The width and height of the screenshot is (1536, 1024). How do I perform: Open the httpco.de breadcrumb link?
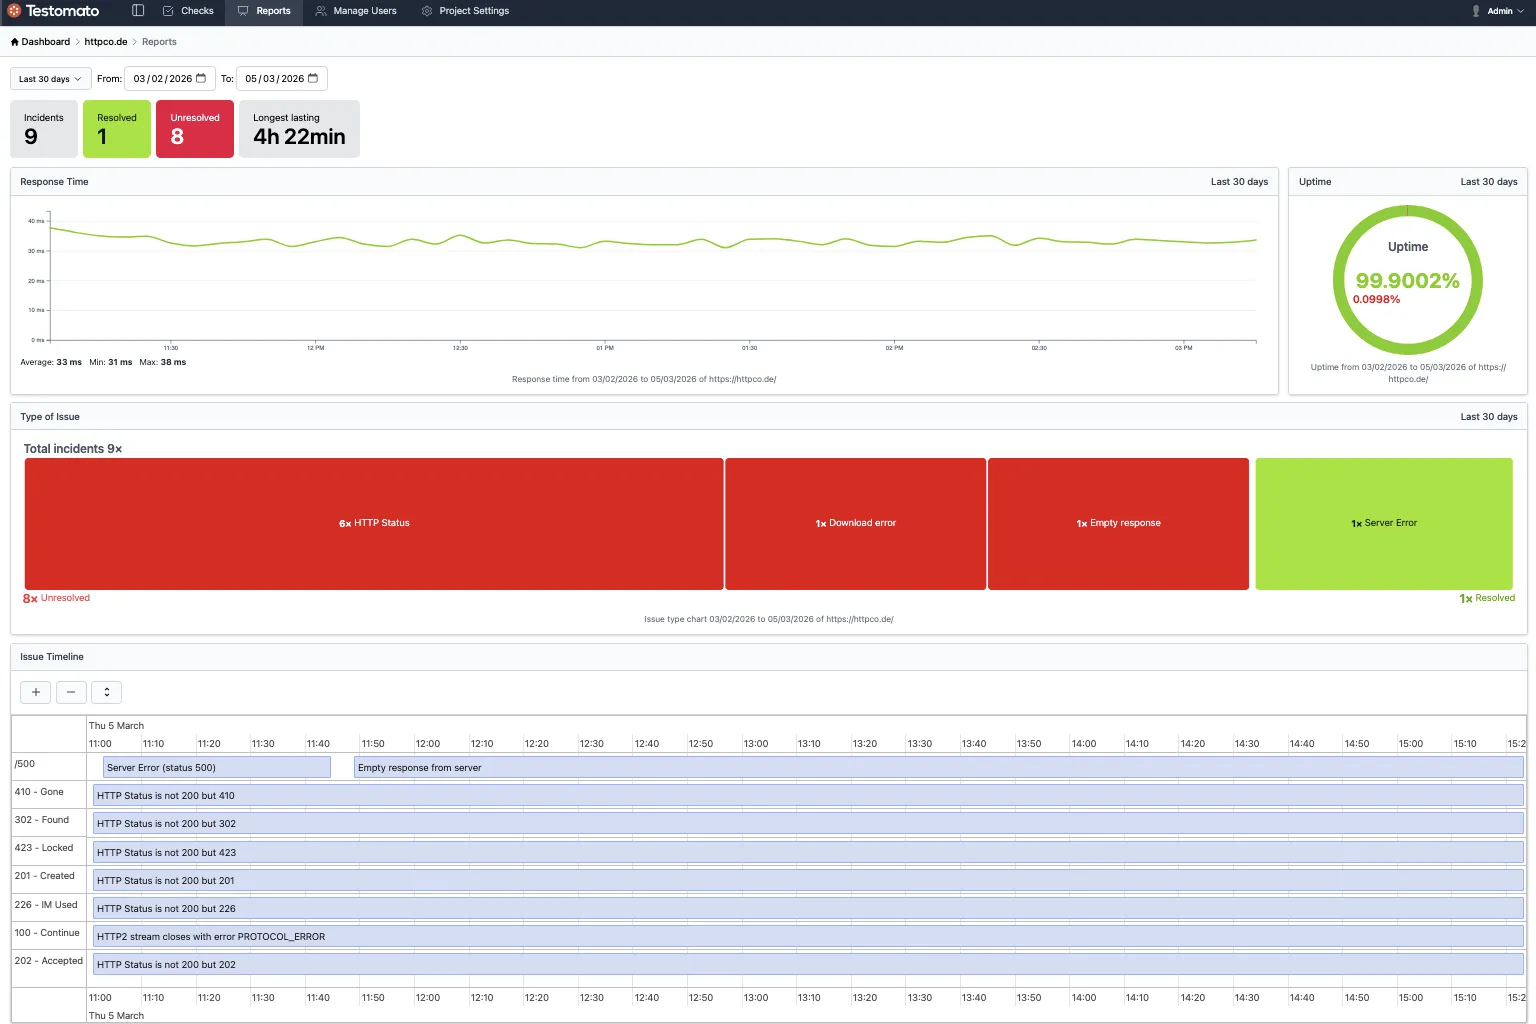coord(104,41)
